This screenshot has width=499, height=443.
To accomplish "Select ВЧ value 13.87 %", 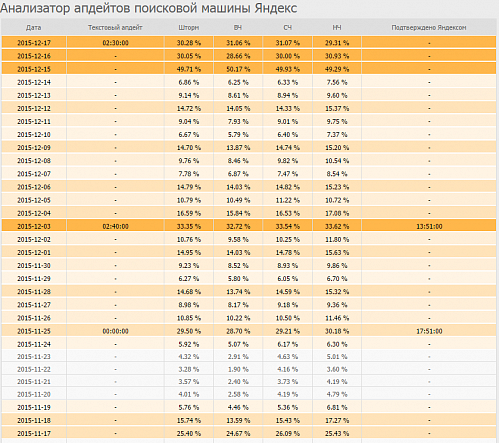I will 238,147.
